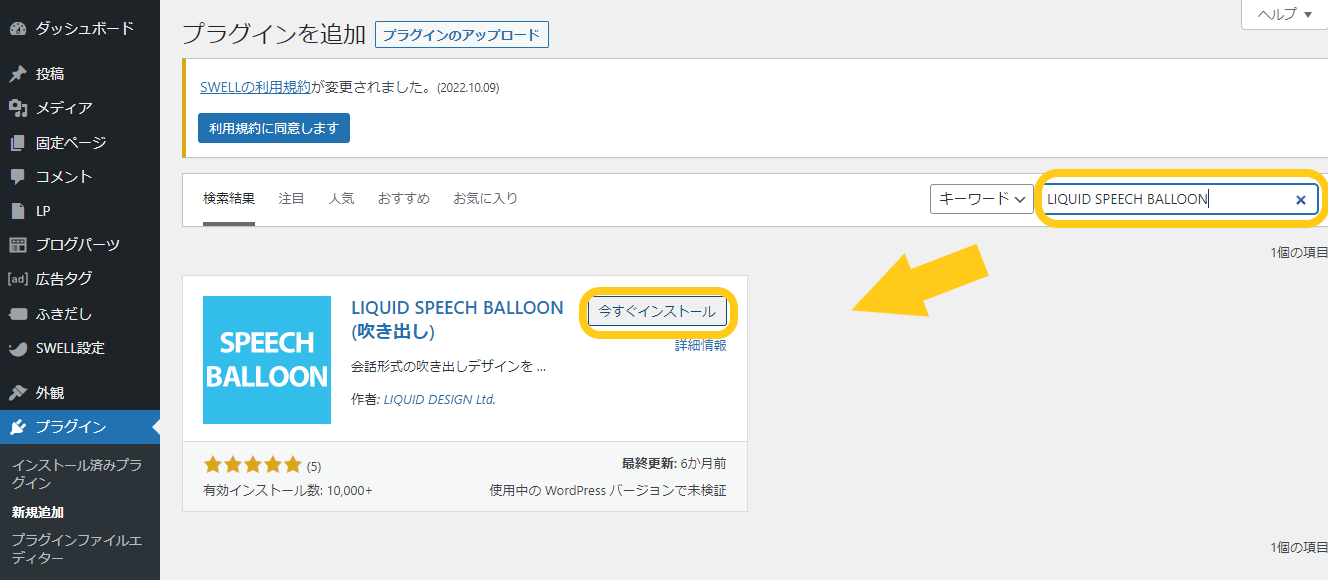Image resolution: width=1328 pixels, height=580 pixels.
Task: Open the SWELL settings wave icon
Action: [17, 349]
